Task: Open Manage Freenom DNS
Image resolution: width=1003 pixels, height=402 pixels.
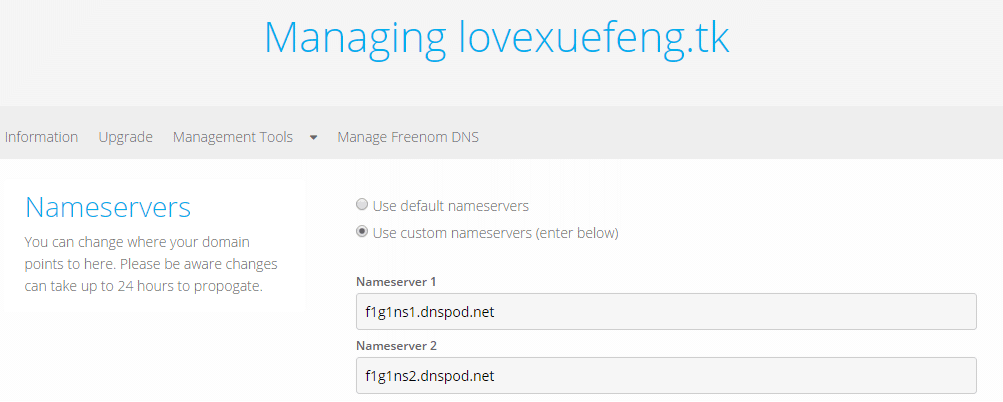Action: (x=408, y=137)
